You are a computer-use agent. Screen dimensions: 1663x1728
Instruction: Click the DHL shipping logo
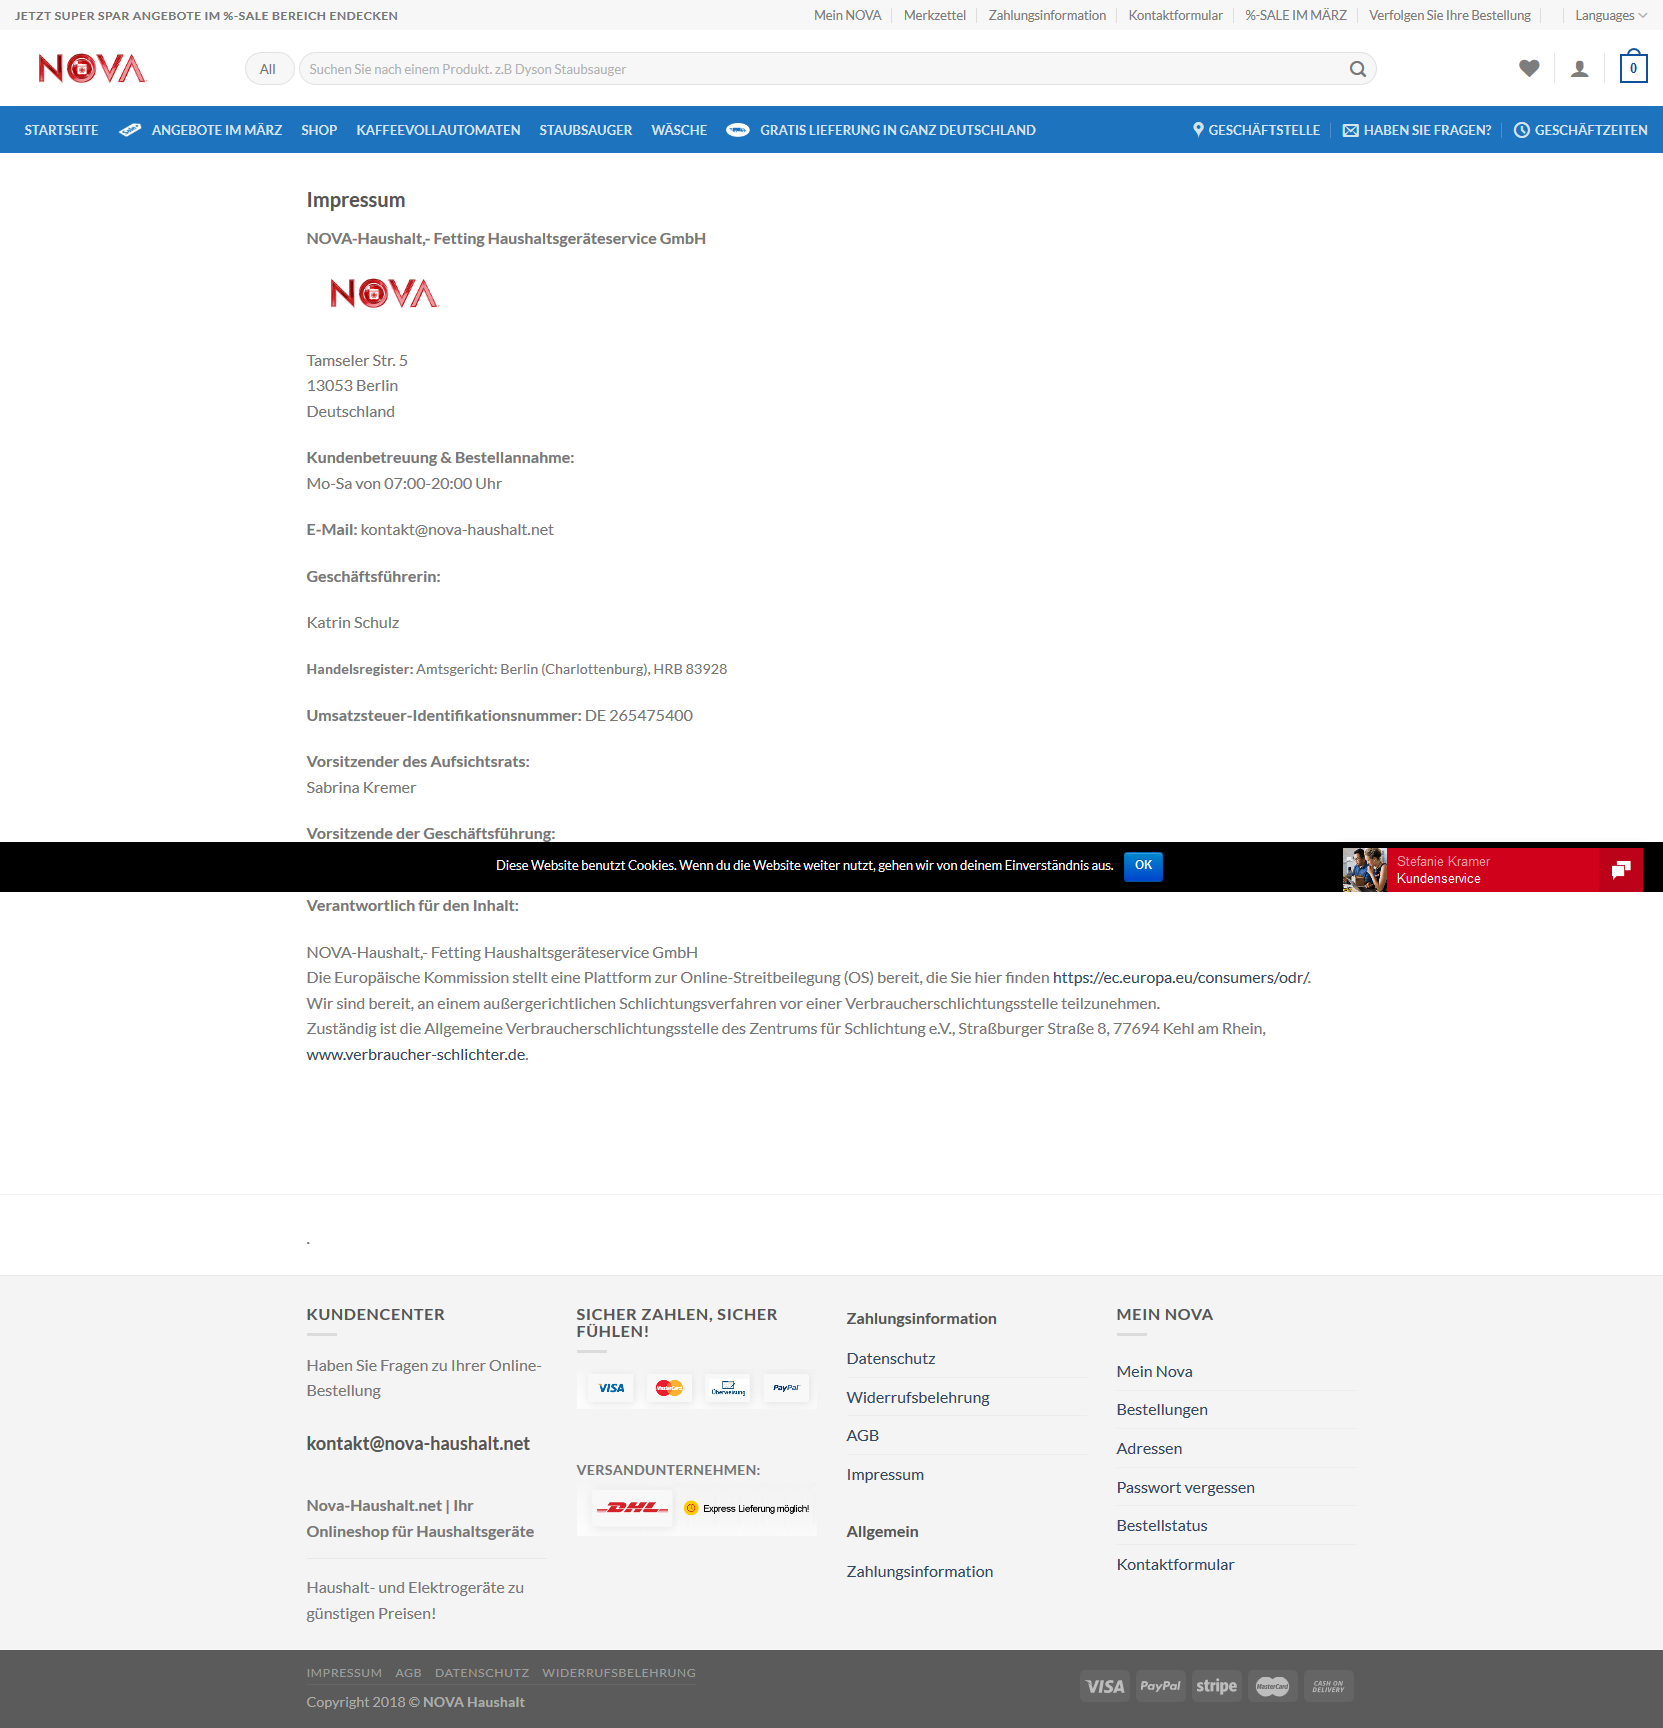tap(632, 1508)
